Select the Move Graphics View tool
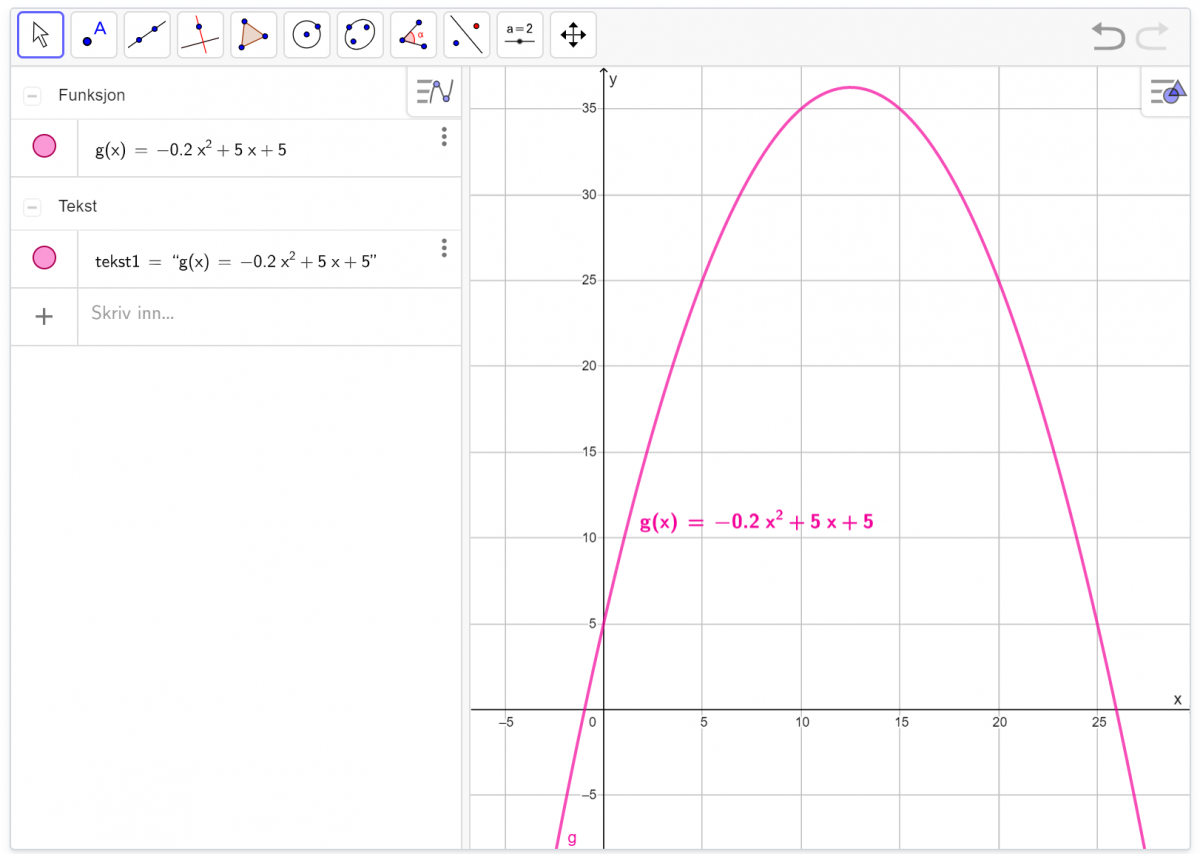1200x854 pixels. [573, 35]
